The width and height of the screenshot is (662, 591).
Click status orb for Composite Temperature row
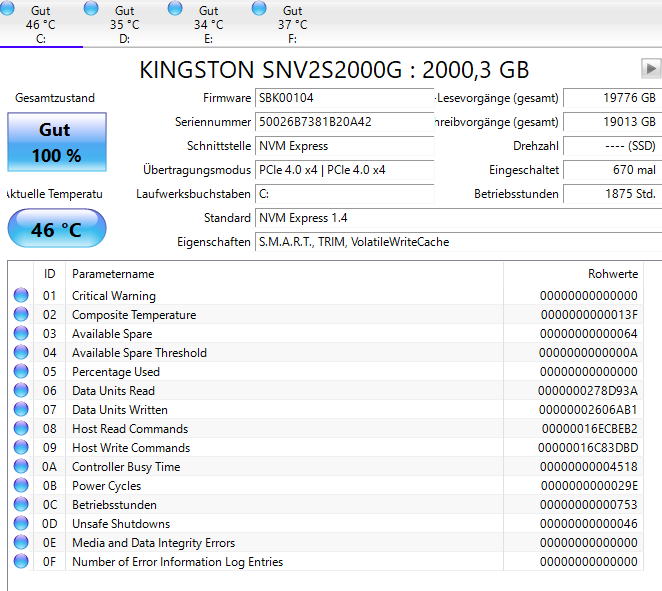click(21, 314)
